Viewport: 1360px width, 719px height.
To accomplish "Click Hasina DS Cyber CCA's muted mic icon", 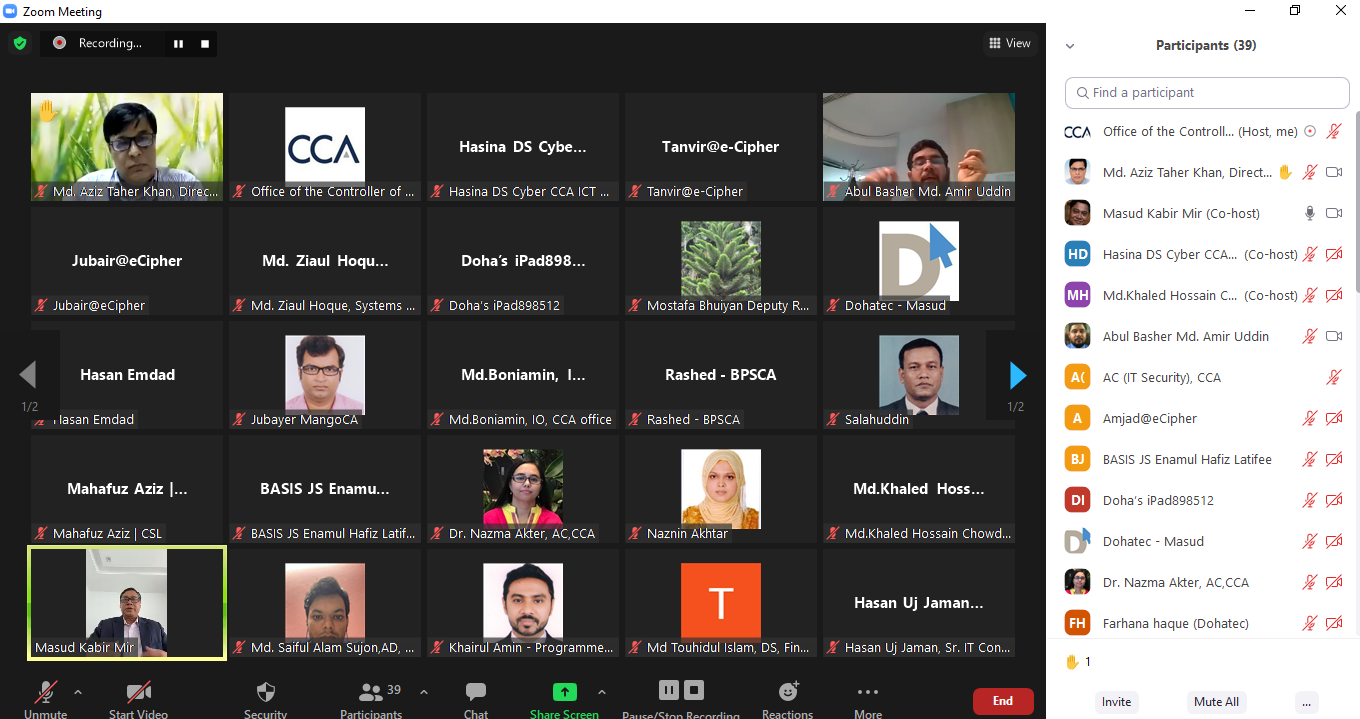I will (1309, 254).
